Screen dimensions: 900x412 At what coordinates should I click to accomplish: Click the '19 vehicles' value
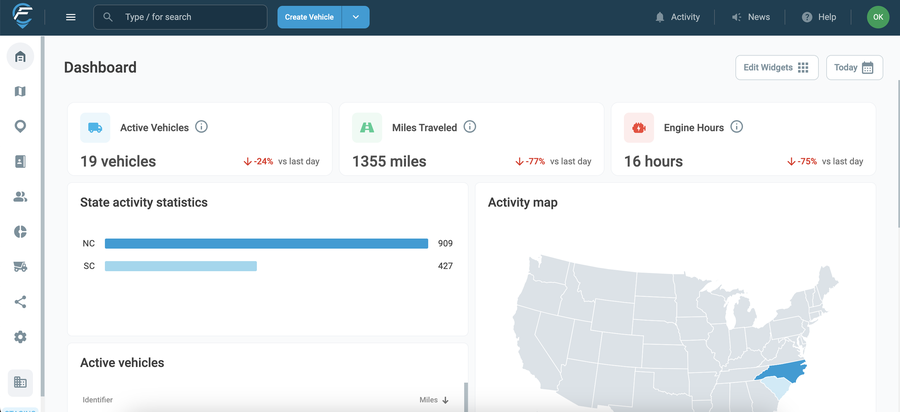(118, 161)
